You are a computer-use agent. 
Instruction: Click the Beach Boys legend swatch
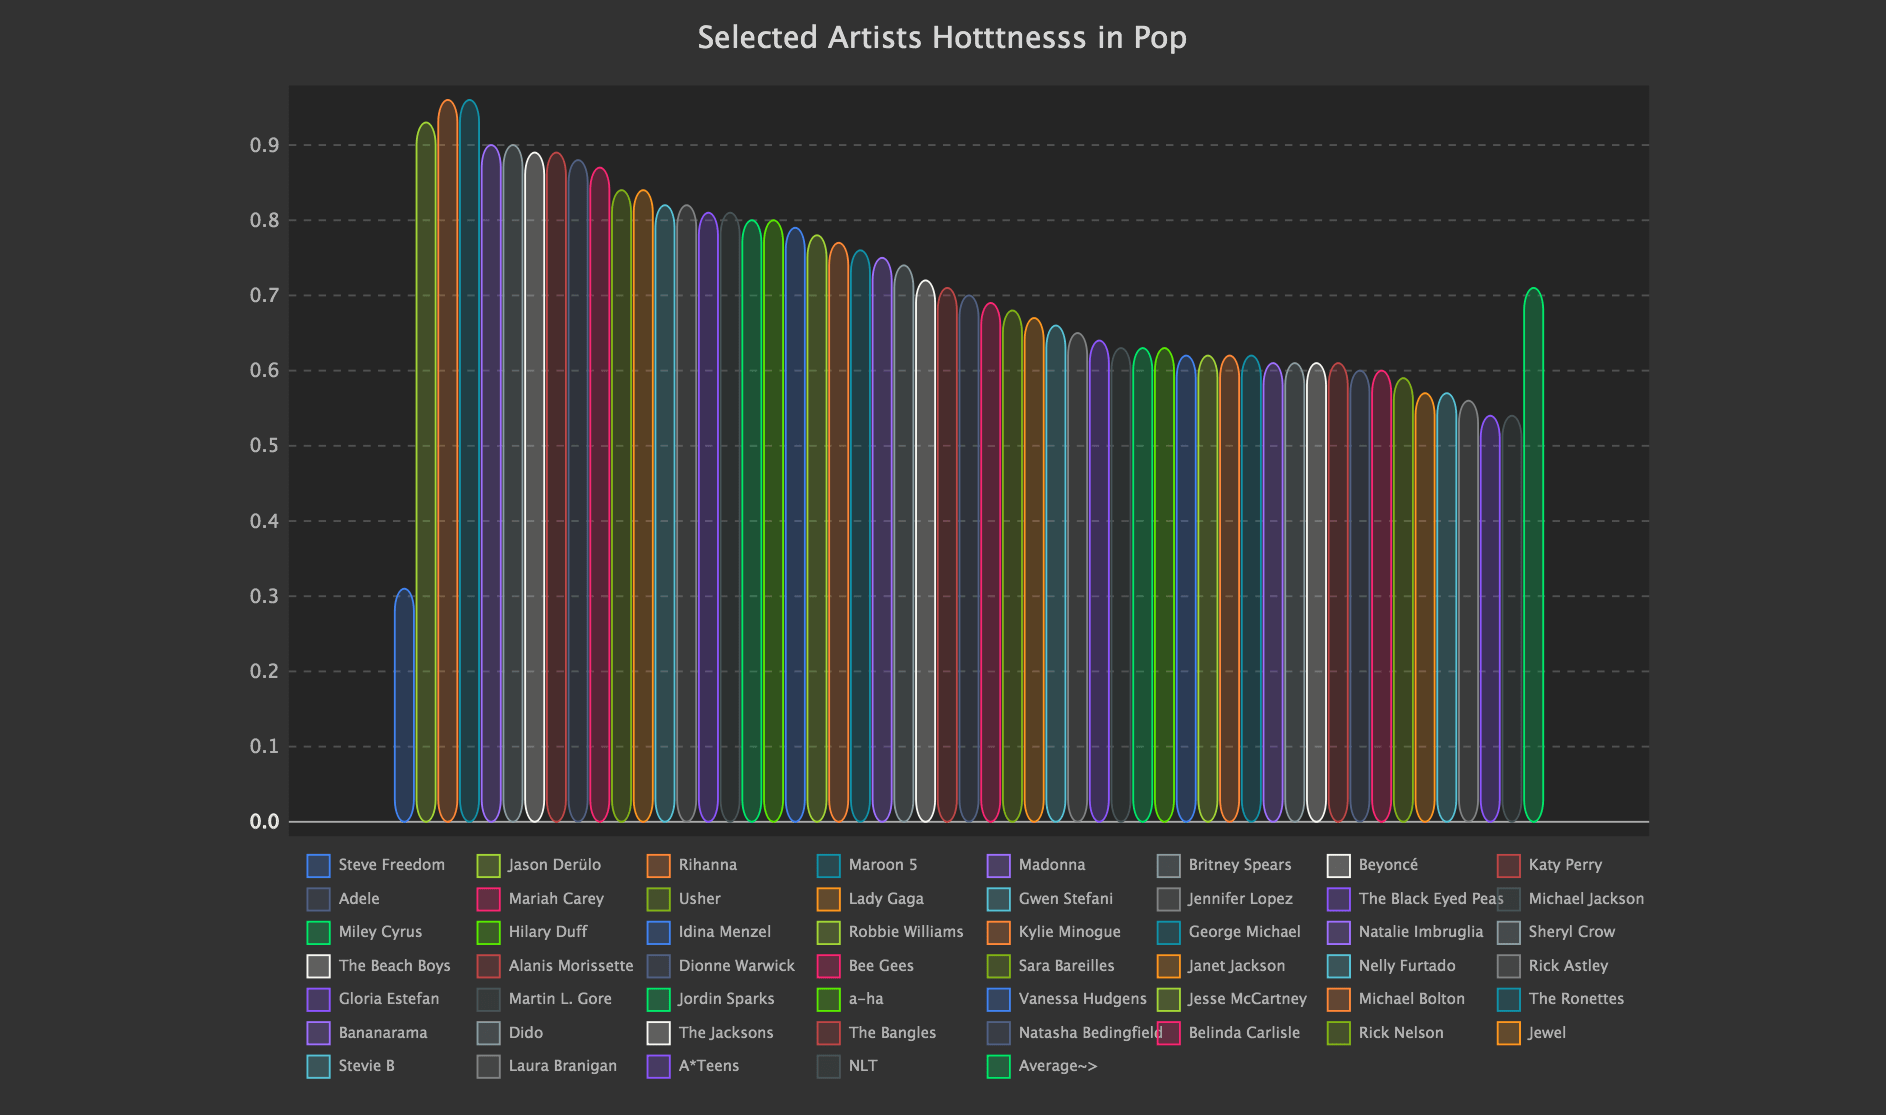click(x=318, y=966)
